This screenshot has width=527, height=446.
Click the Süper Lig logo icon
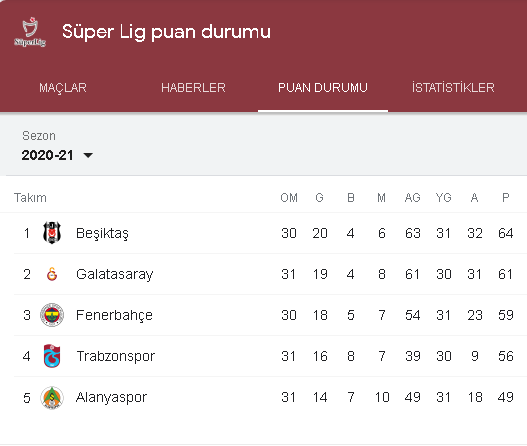point(30,32)
